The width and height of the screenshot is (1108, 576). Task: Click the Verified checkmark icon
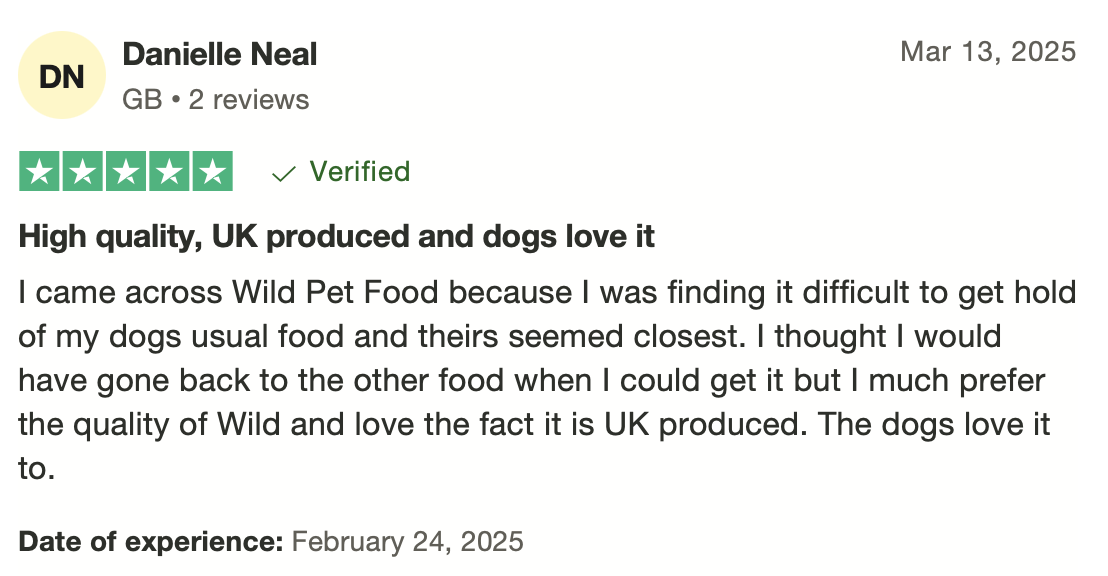click(283, 173)
